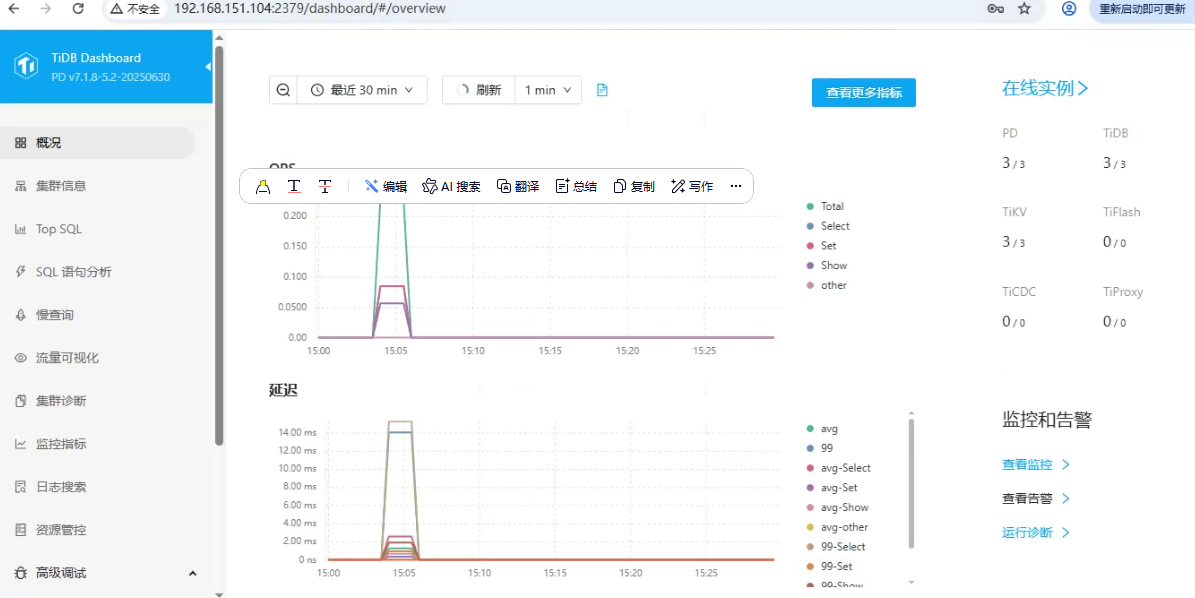
Task: Toggle the other legend series
Action: tap(827, 286)
